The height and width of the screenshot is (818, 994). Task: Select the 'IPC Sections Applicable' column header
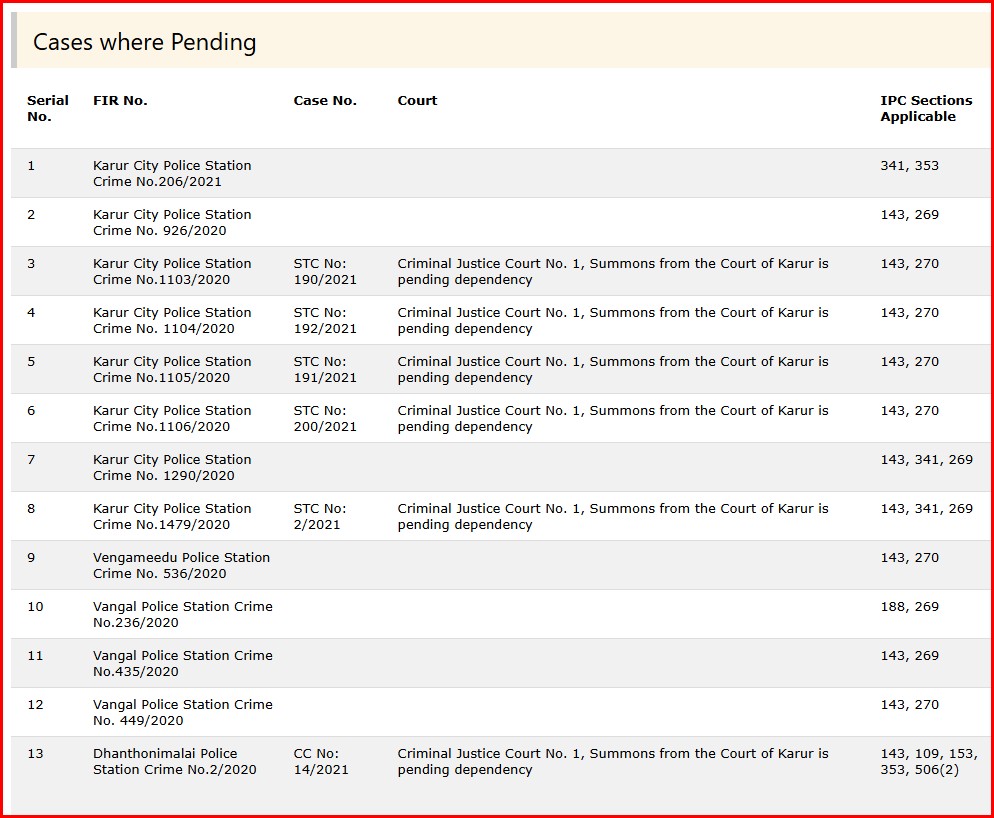pos(926,108)
